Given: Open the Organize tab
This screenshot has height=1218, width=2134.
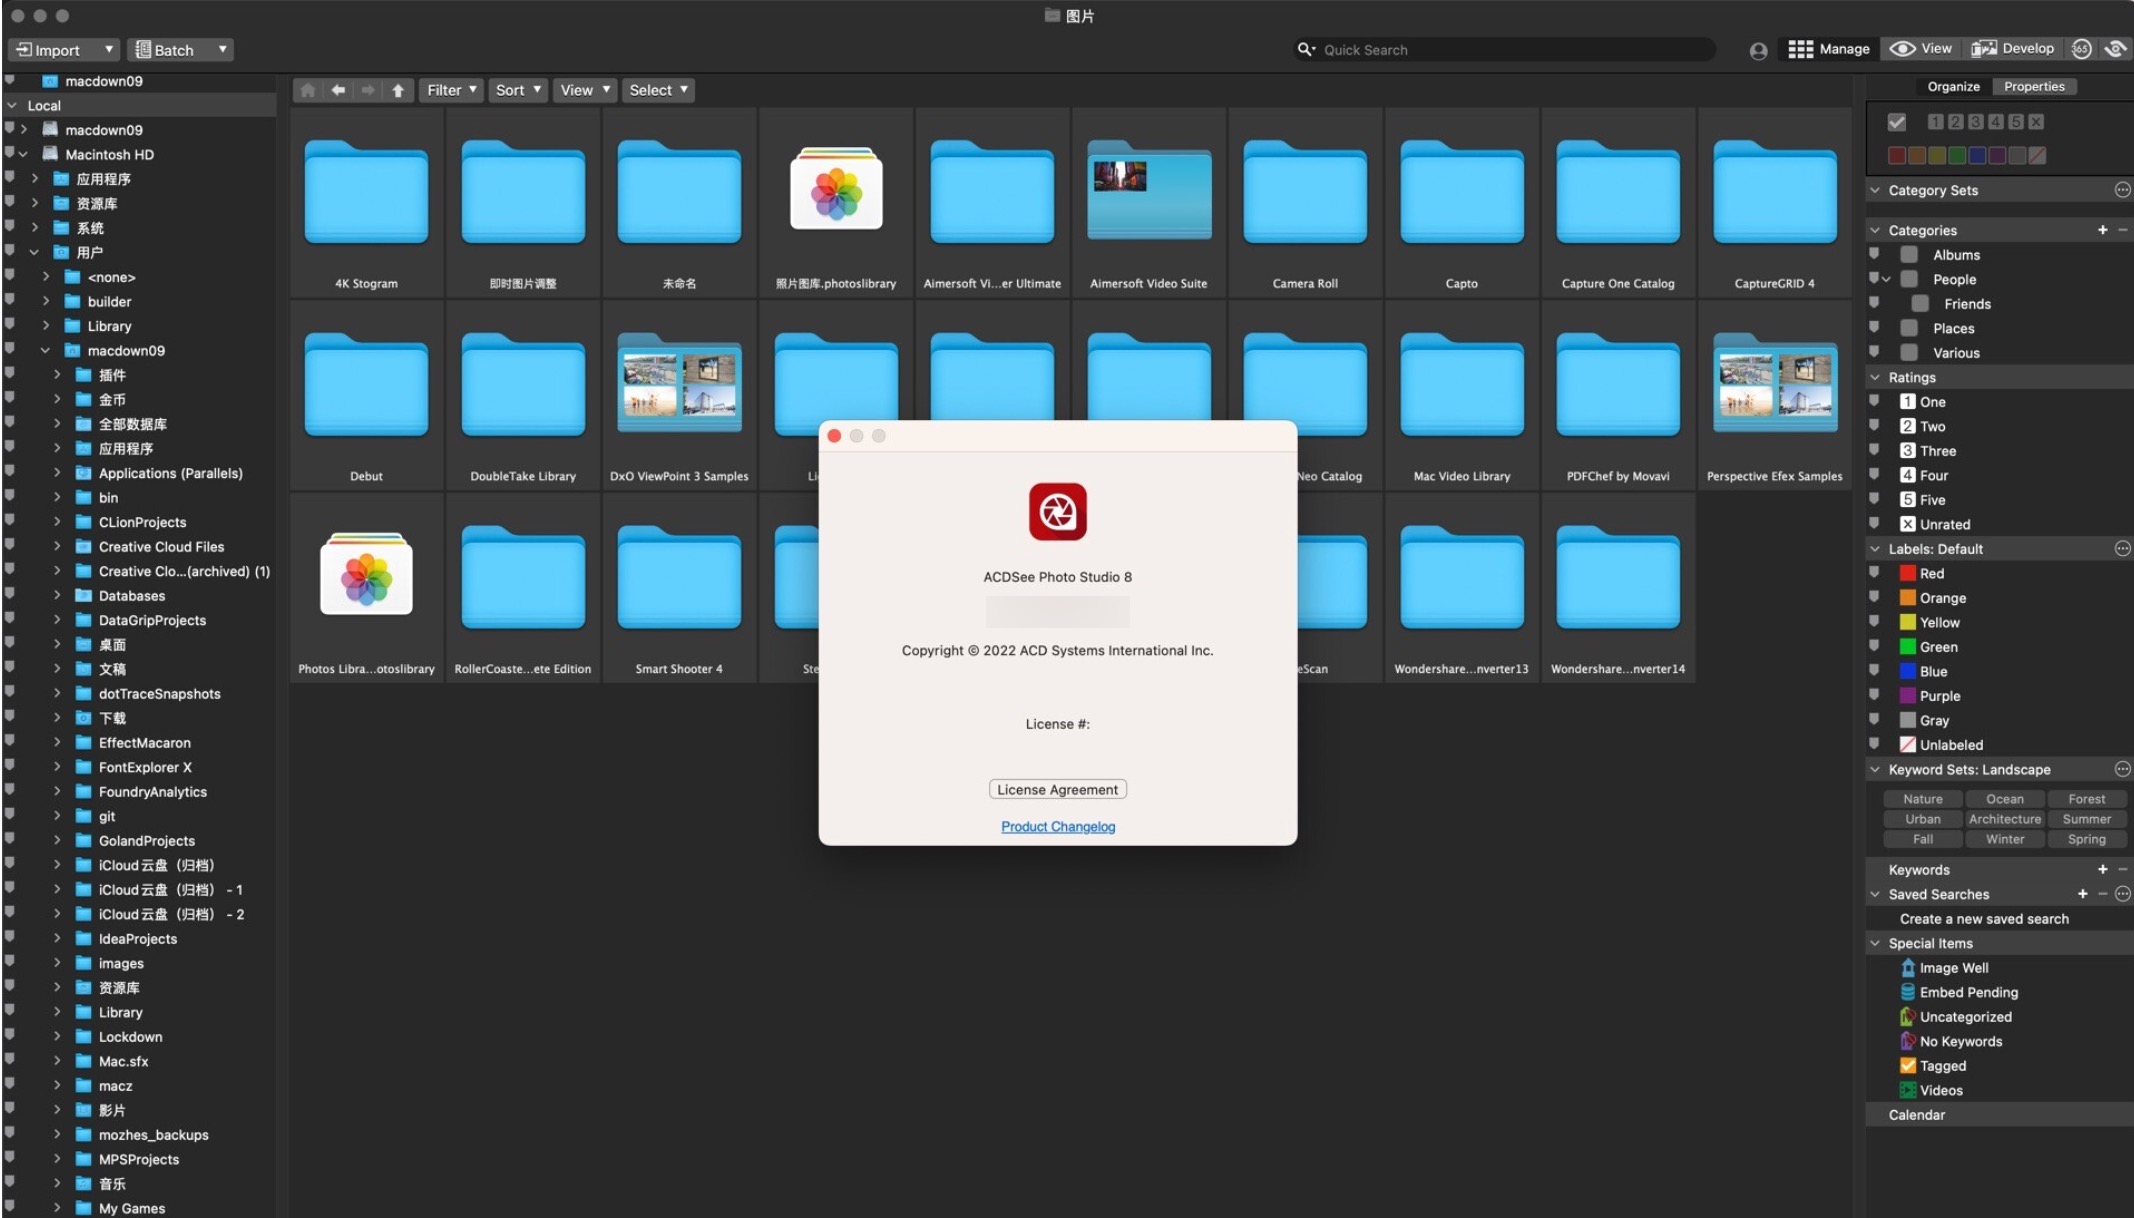Looking at the screenshot, I should 1953,87.
